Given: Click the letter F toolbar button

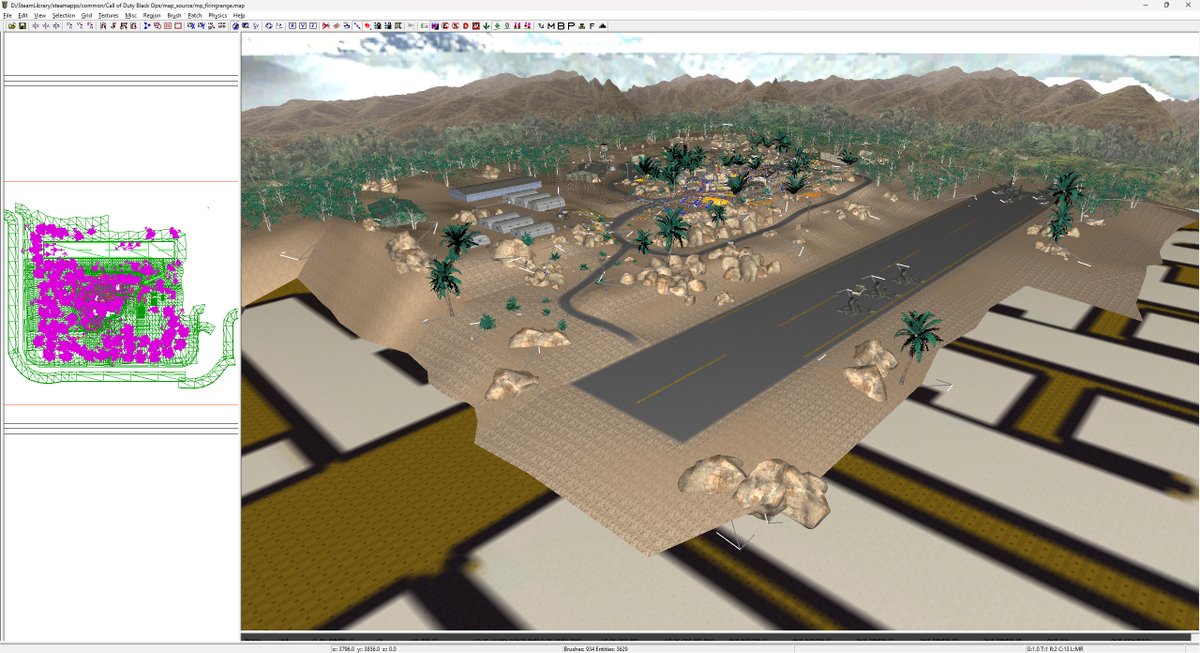Looking at the screenshot, I should [592, 26].
